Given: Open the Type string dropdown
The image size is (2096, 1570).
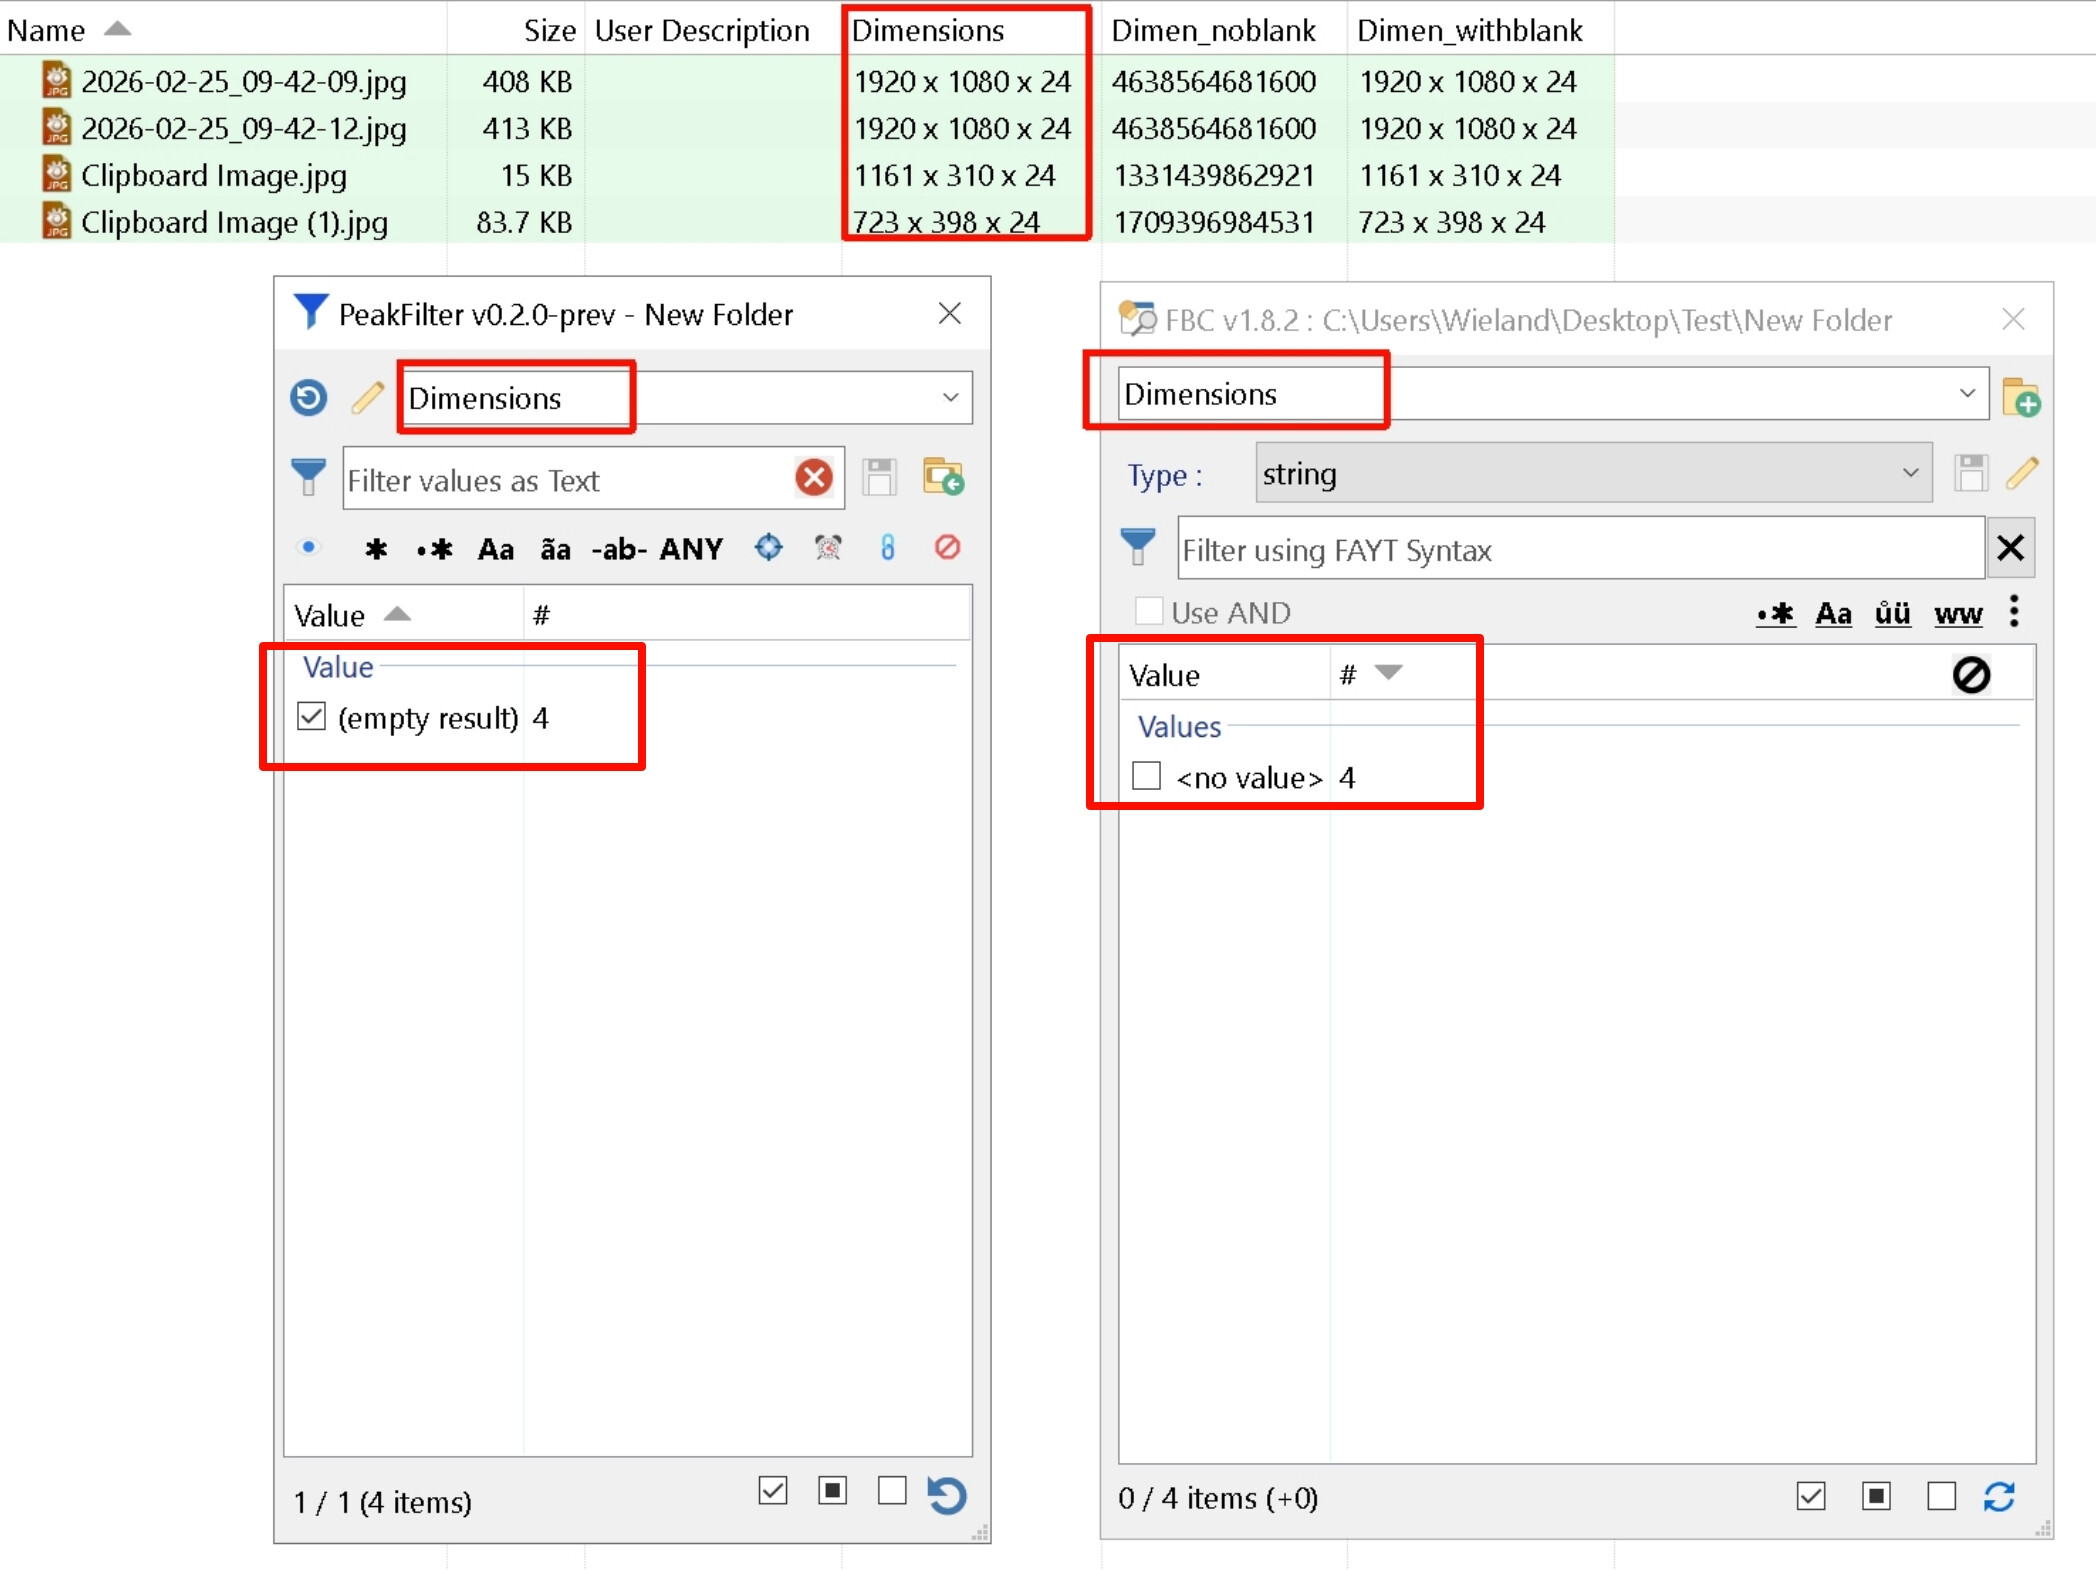Looking at the screenshot, I should (x=1909, y=473).
